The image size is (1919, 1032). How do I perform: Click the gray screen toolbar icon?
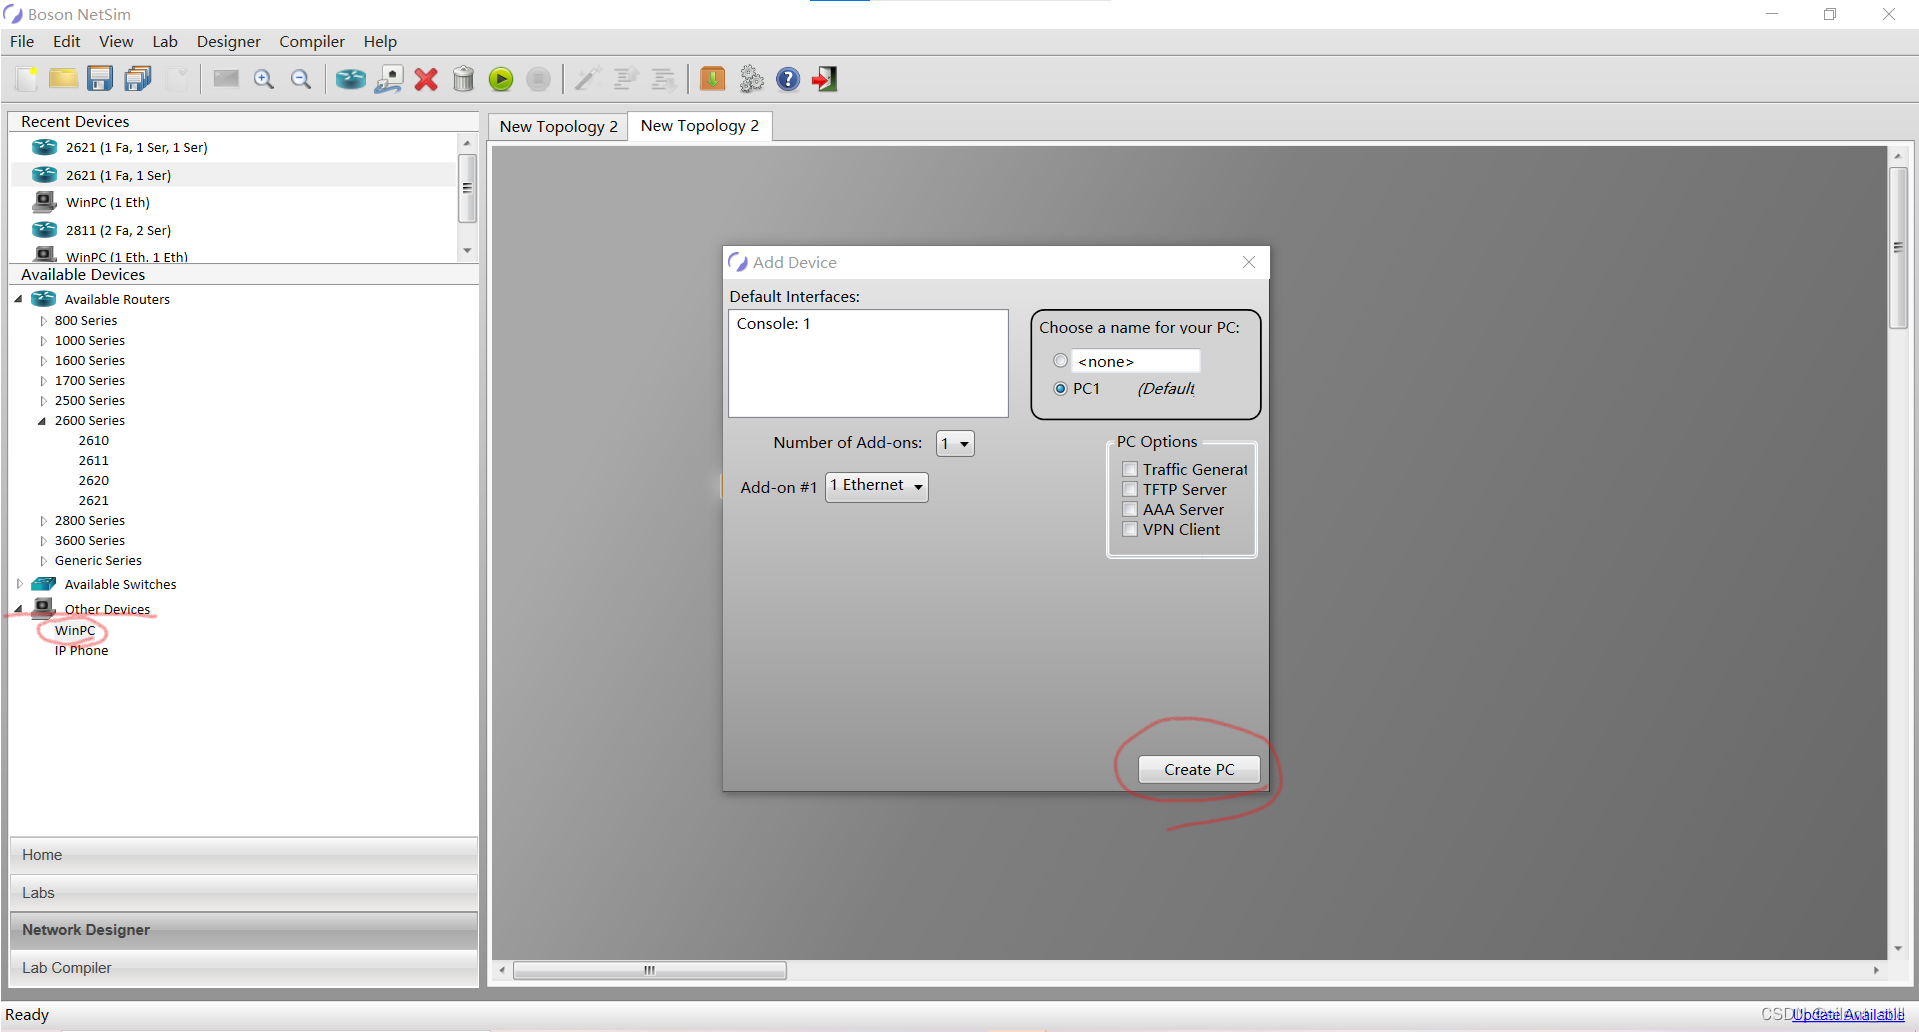226,79
